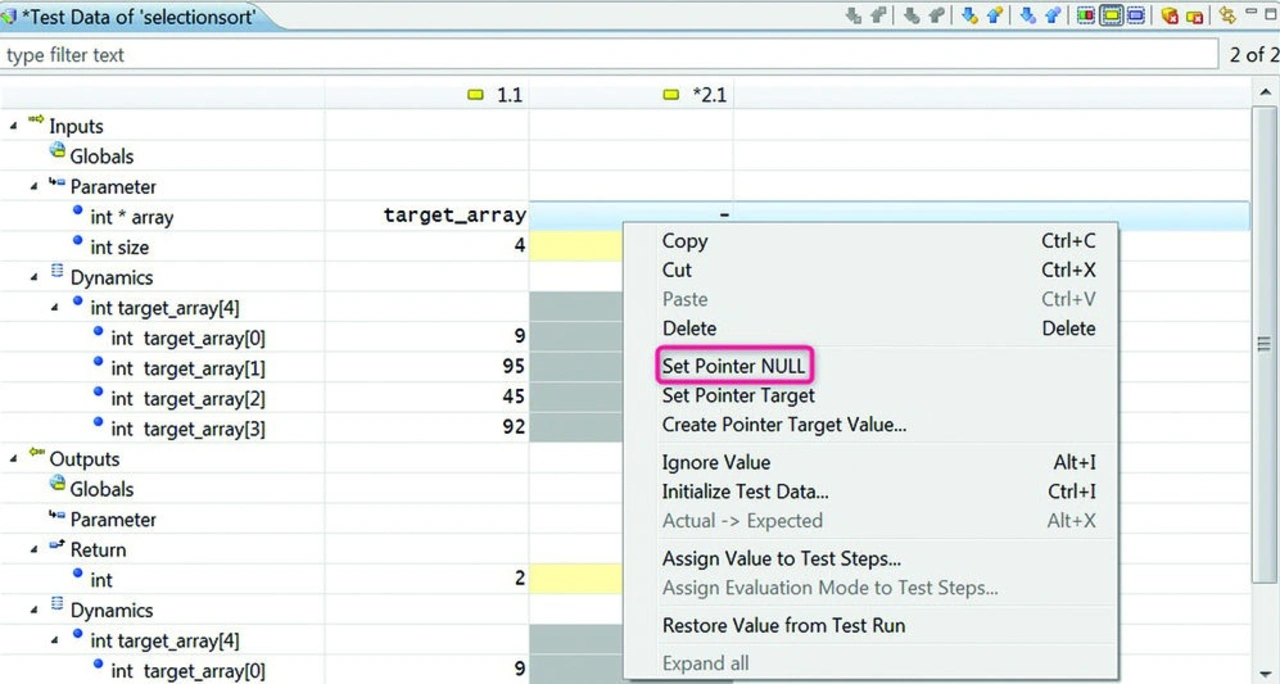Toggle the blue rectangle view button
This screenshot has width=1280, height=684.
[x=1136, y=16]
